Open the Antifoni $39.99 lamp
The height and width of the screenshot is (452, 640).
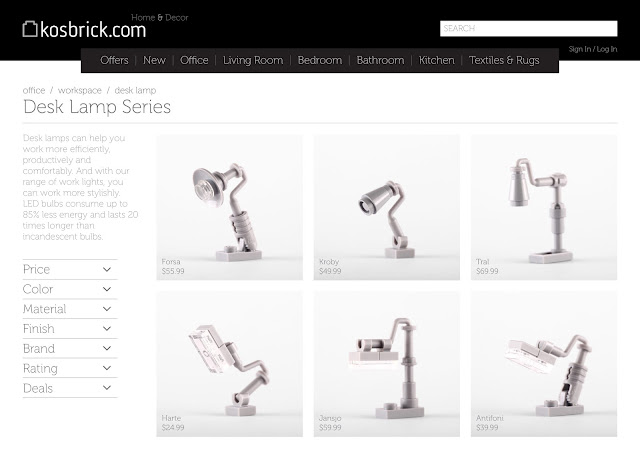(x=544, y=364)
